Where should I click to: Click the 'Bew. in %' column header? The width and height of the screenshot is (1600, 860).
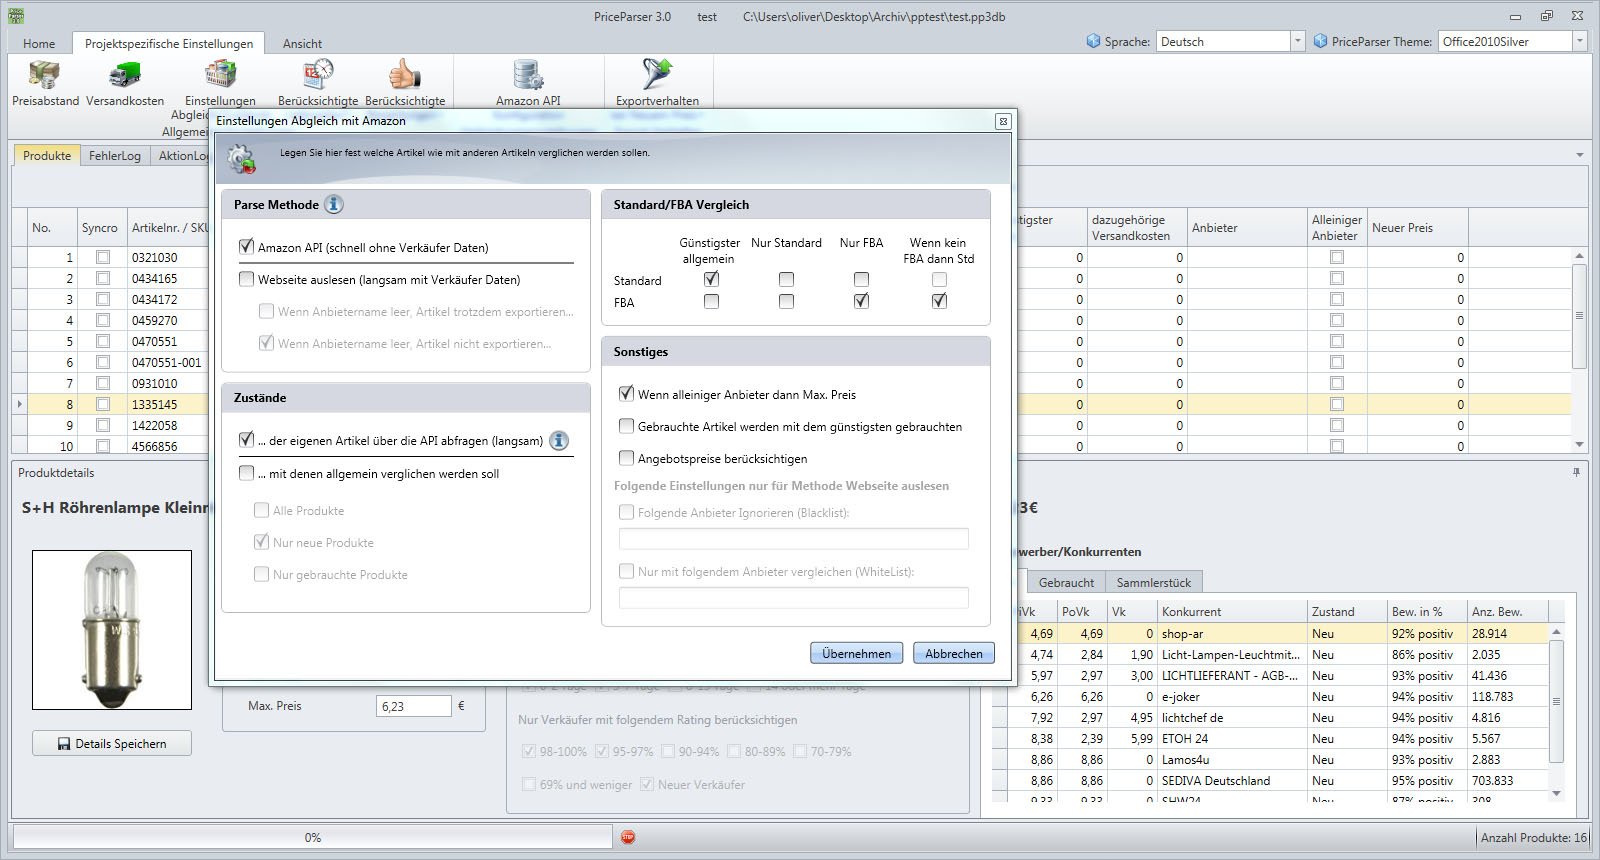(1427, 611)
